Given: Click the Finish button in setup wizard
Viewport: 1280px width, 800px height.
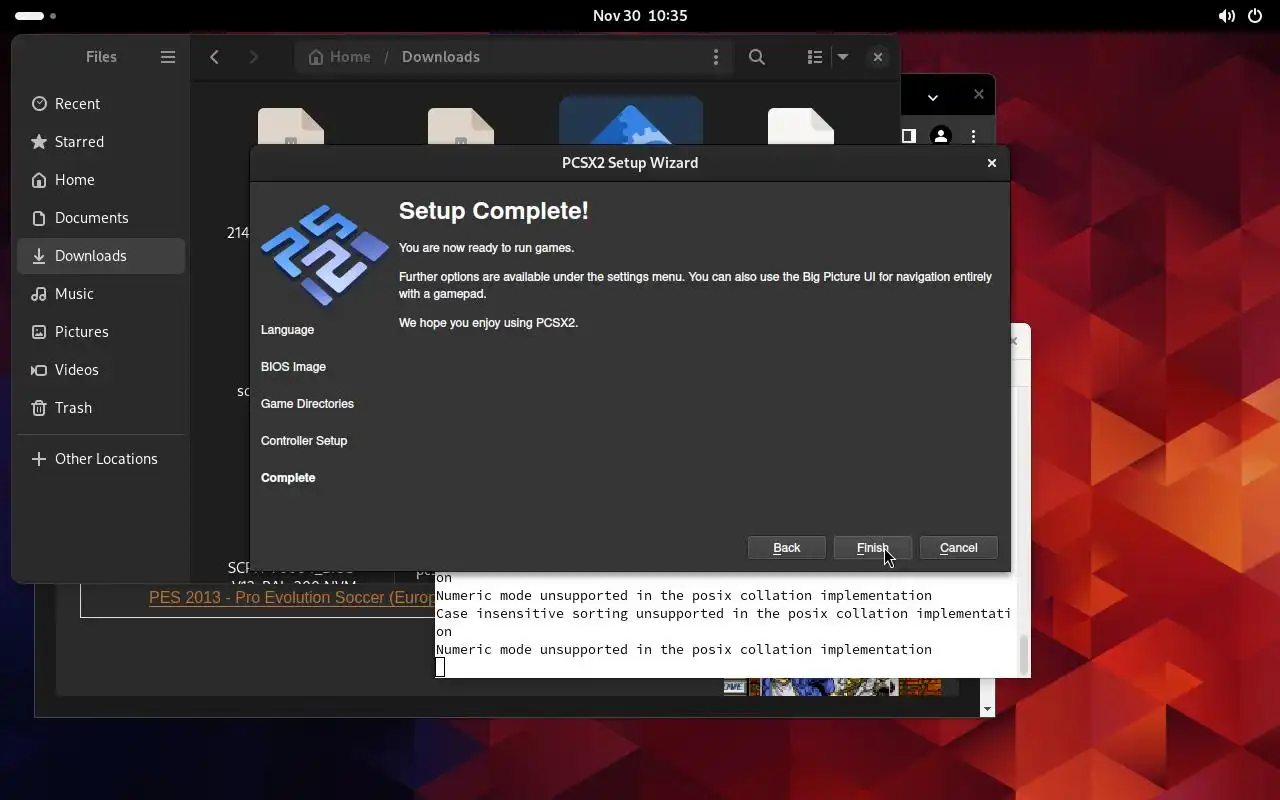Looking at the screenshot, I should pos(872,547).
